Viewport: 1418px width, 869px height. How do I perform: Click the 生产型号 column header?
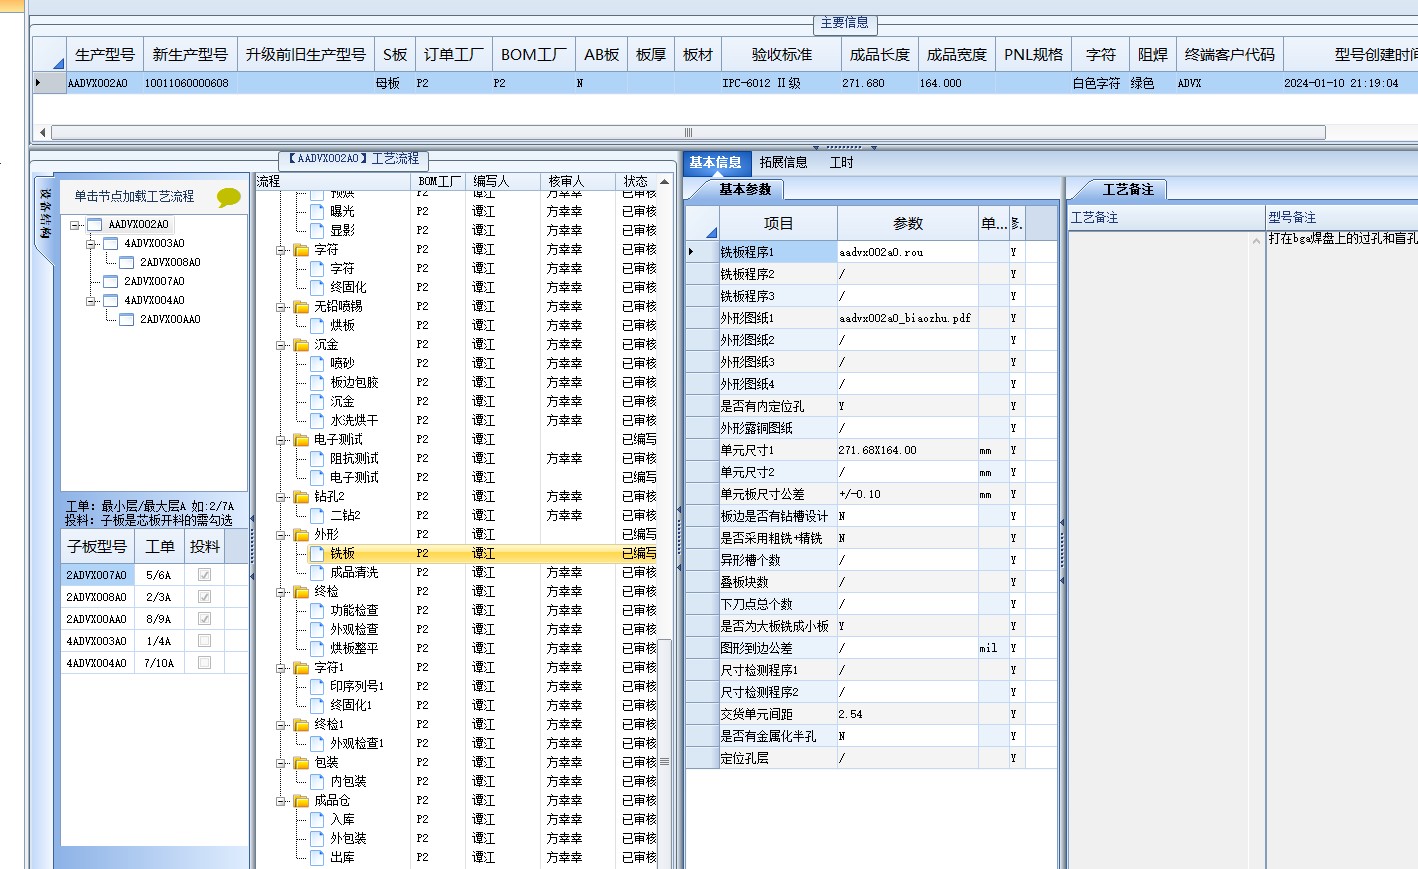pyautogui.click(x=105, y=54)
